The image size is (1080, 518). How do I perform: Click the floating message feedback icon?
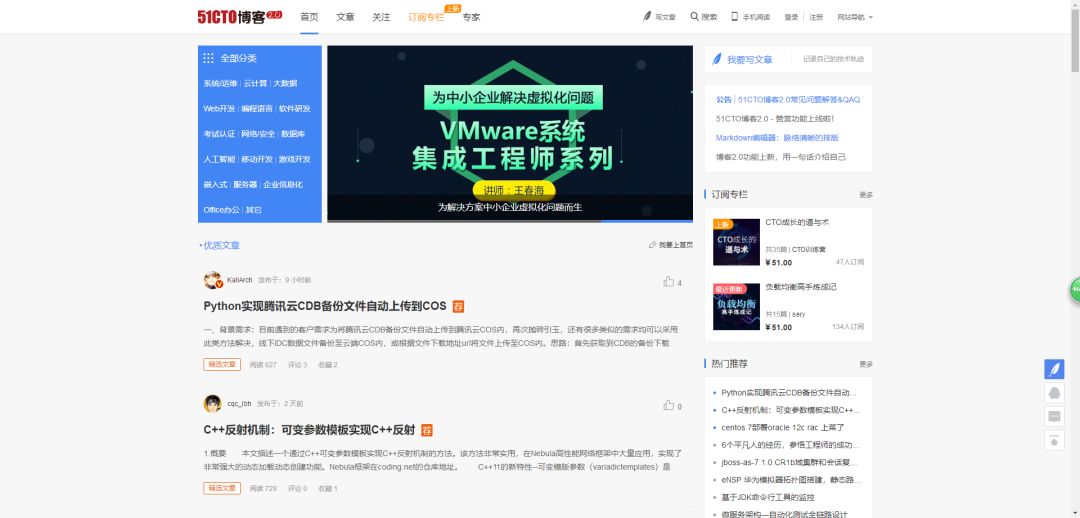(x=1054, y=416)
